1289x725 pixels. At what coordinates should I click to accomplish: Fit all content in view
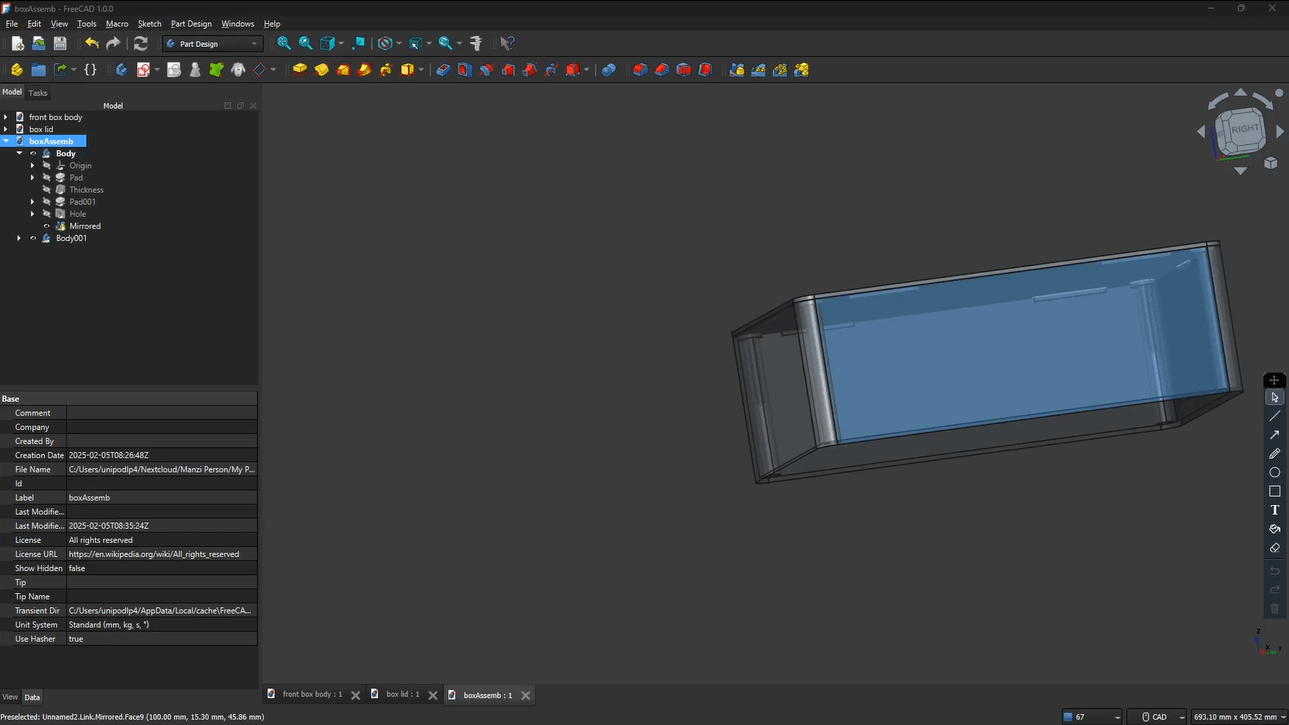[x=284, y=44]
